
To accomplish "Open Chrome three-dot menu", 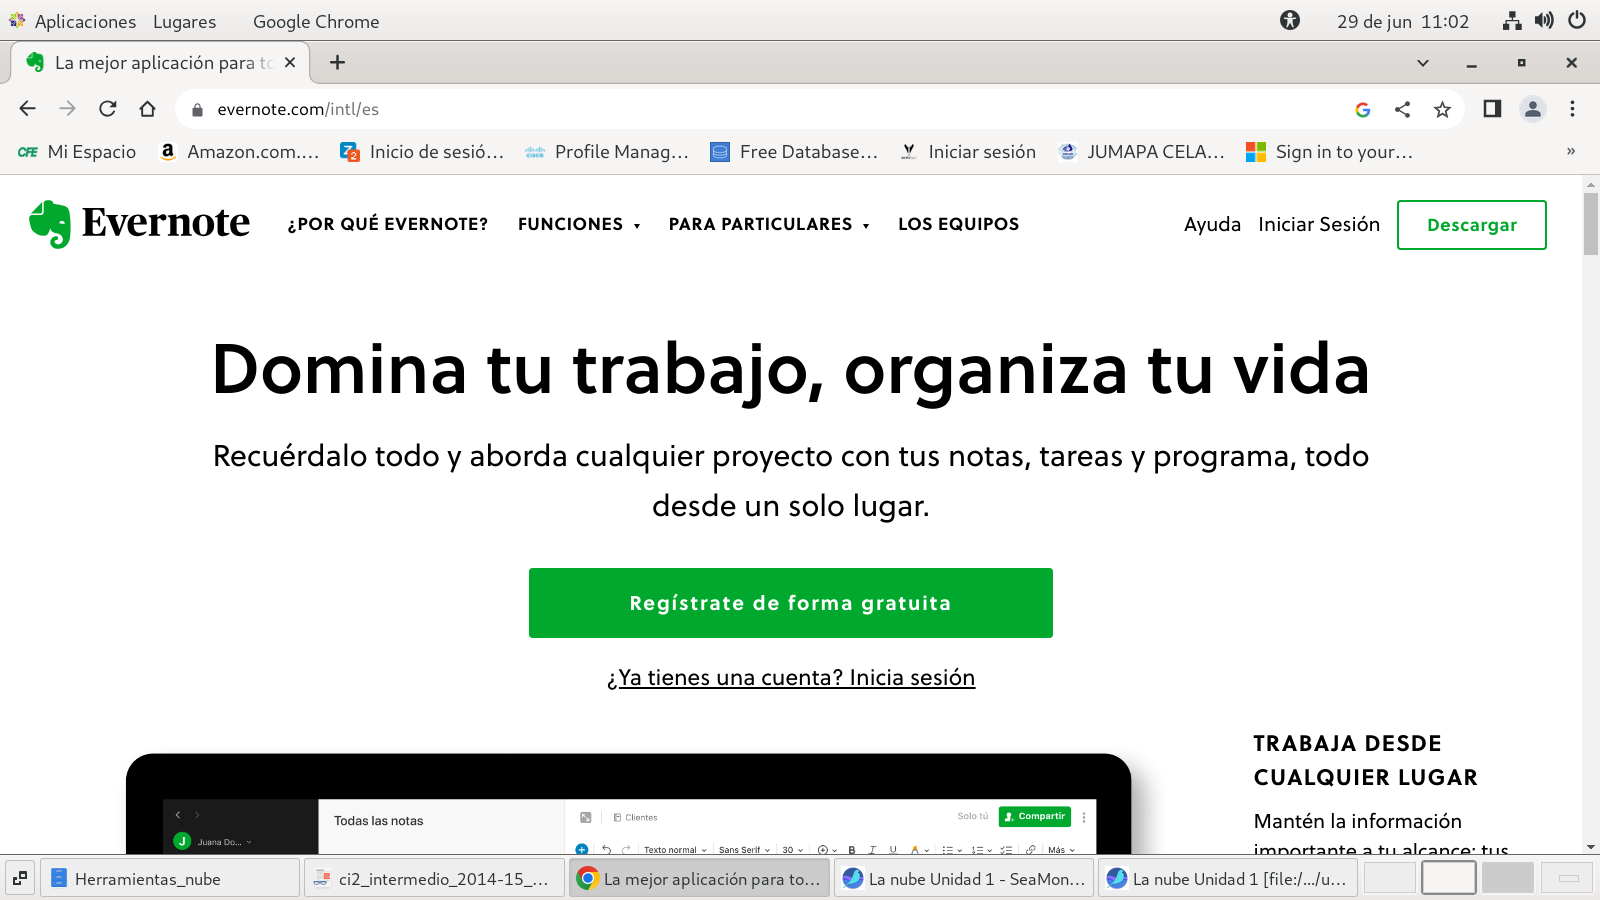I will tap(1572, 109).
